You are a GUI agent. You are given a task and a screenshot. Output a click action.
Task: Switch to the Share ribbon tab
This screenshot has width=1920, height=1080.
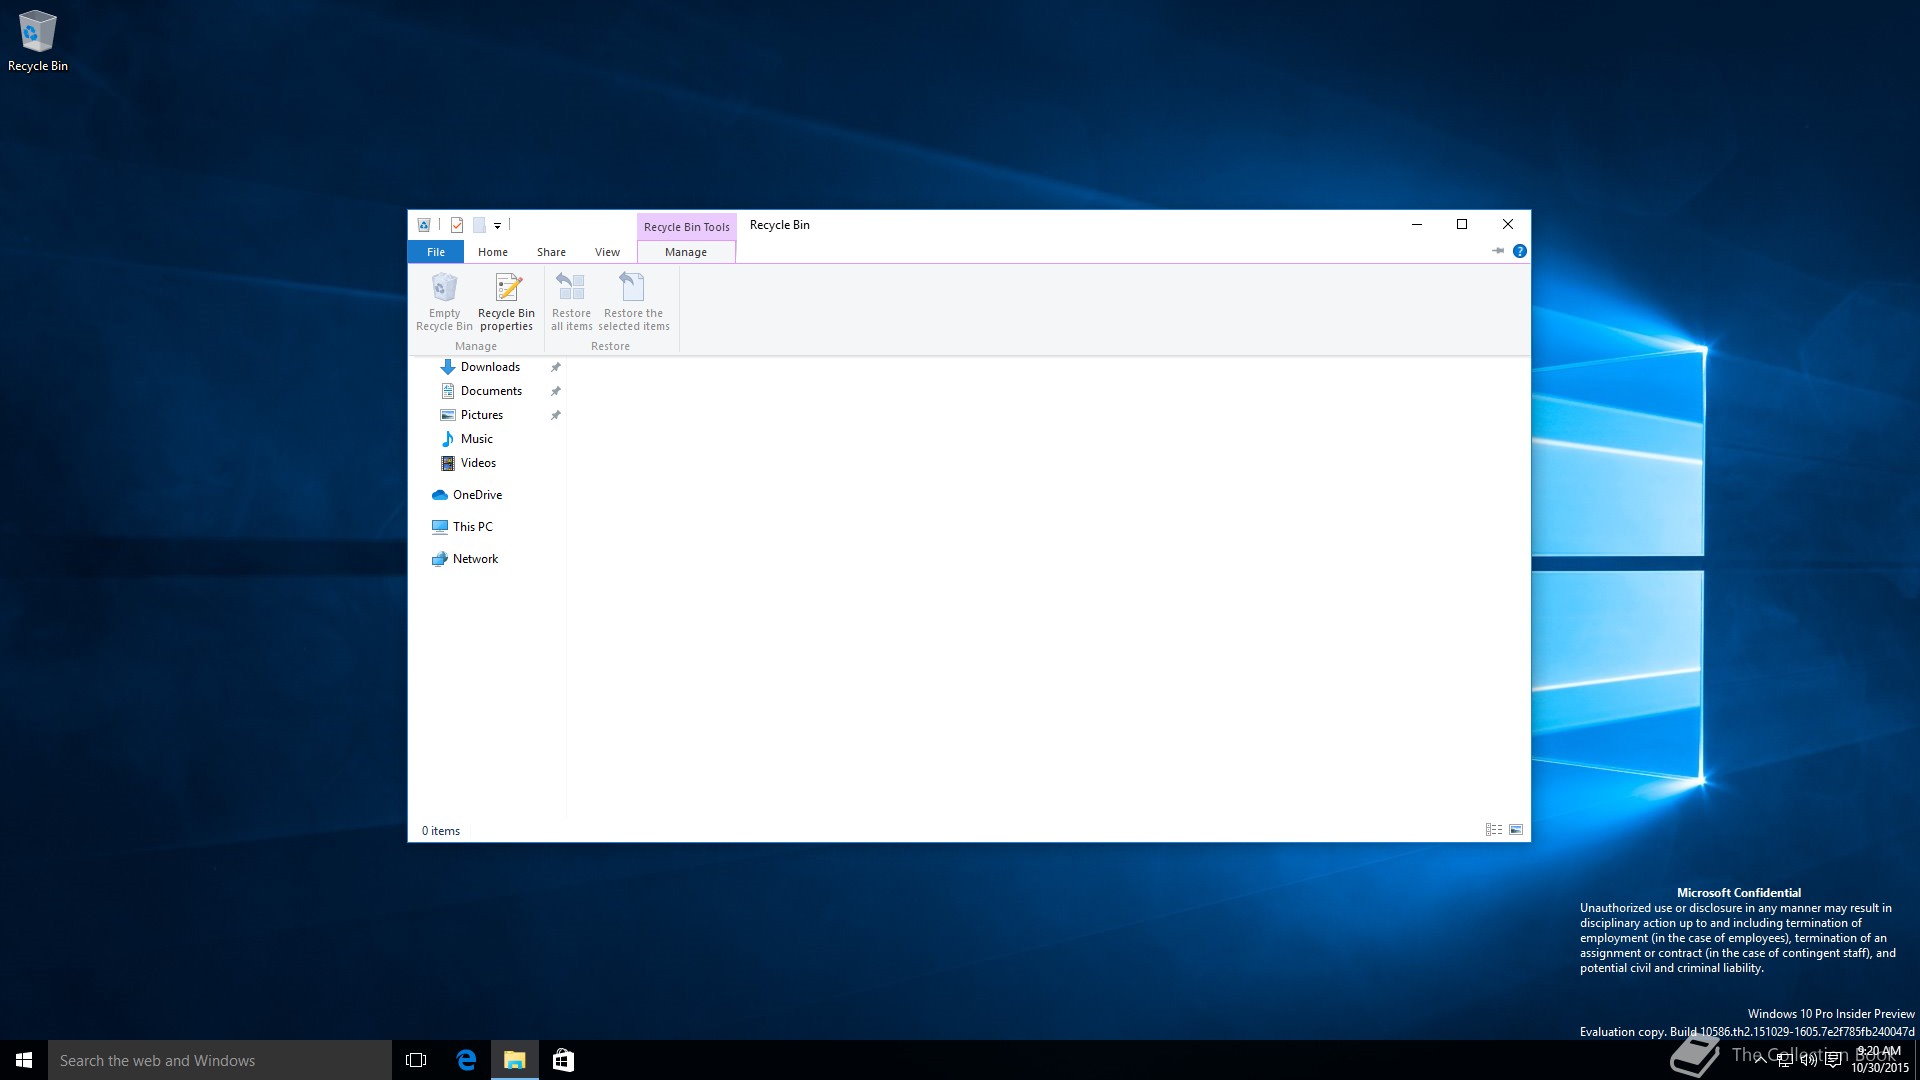551,252
